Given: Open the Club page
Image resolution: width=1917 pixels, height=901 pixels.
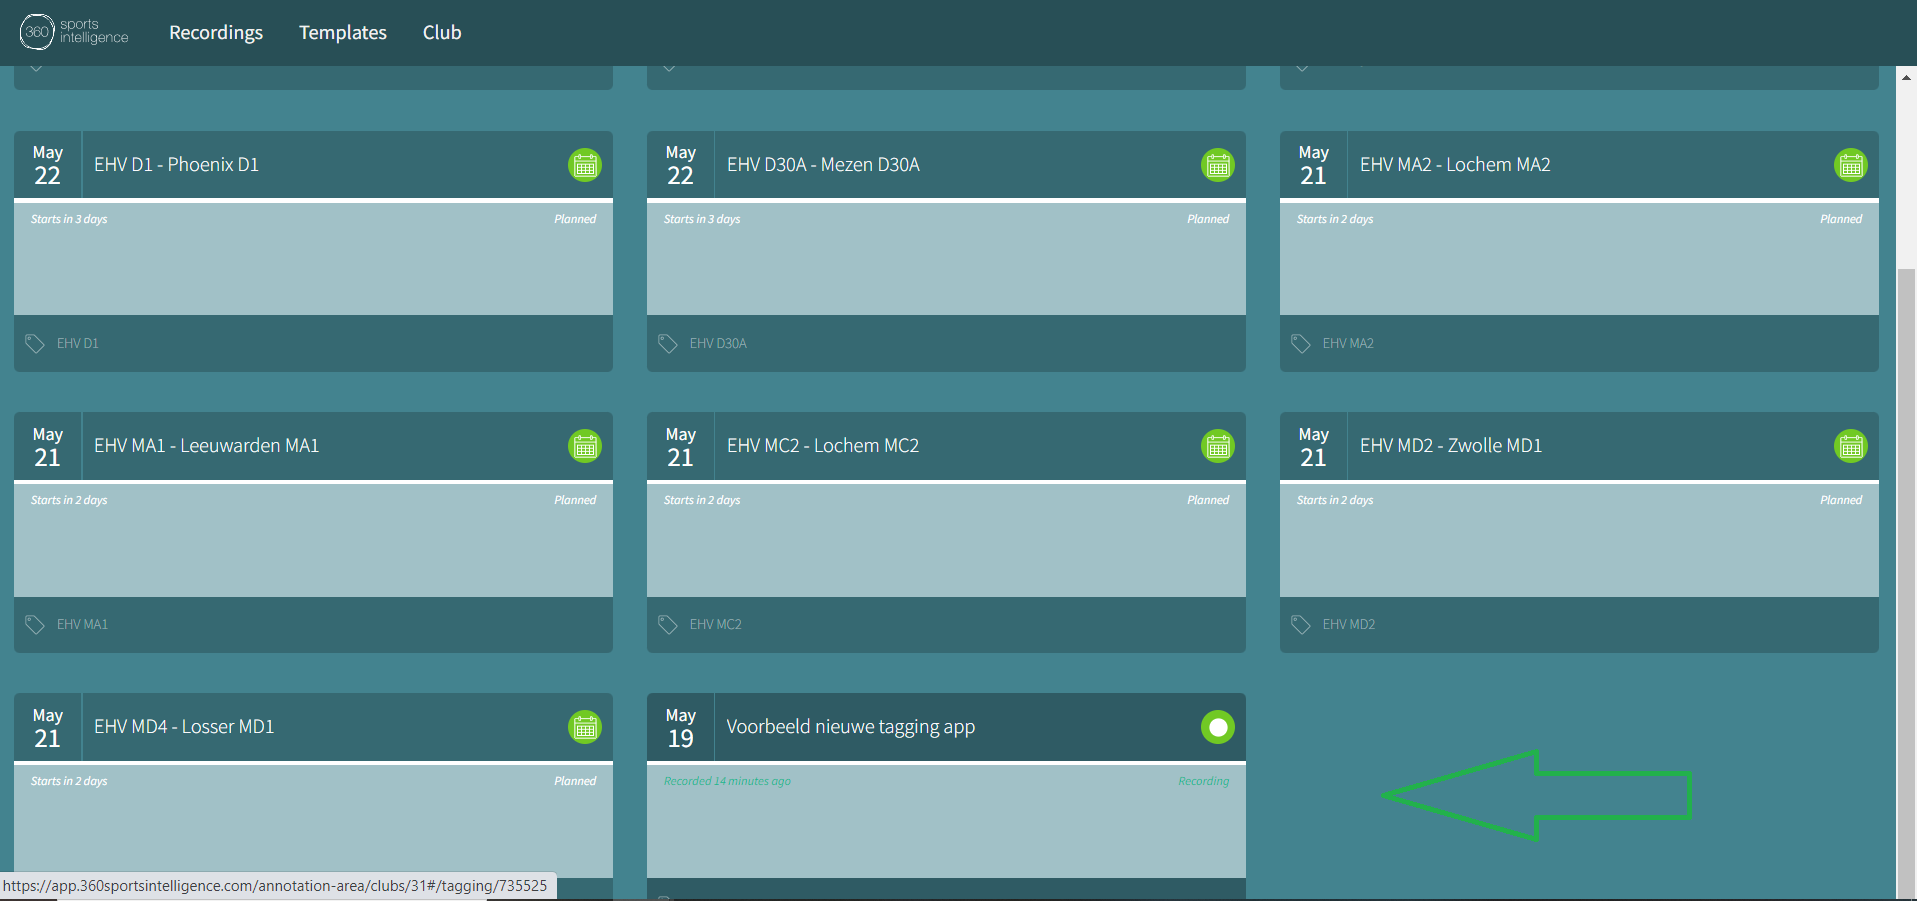Looking at the screenshot, I should [x=441, y=32].
